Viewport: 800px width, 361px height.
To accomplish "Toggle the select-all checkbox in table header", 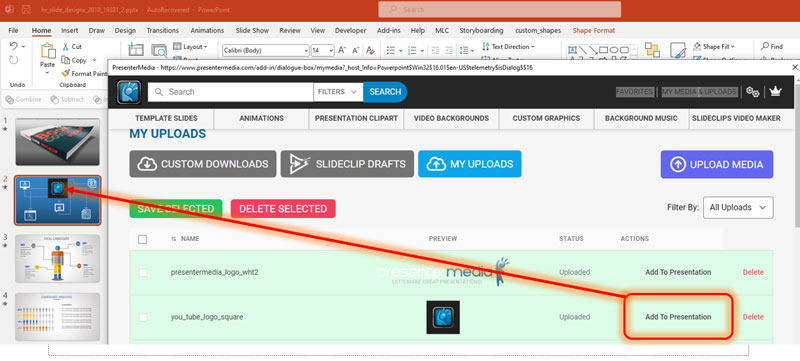I will pos(143,239).
